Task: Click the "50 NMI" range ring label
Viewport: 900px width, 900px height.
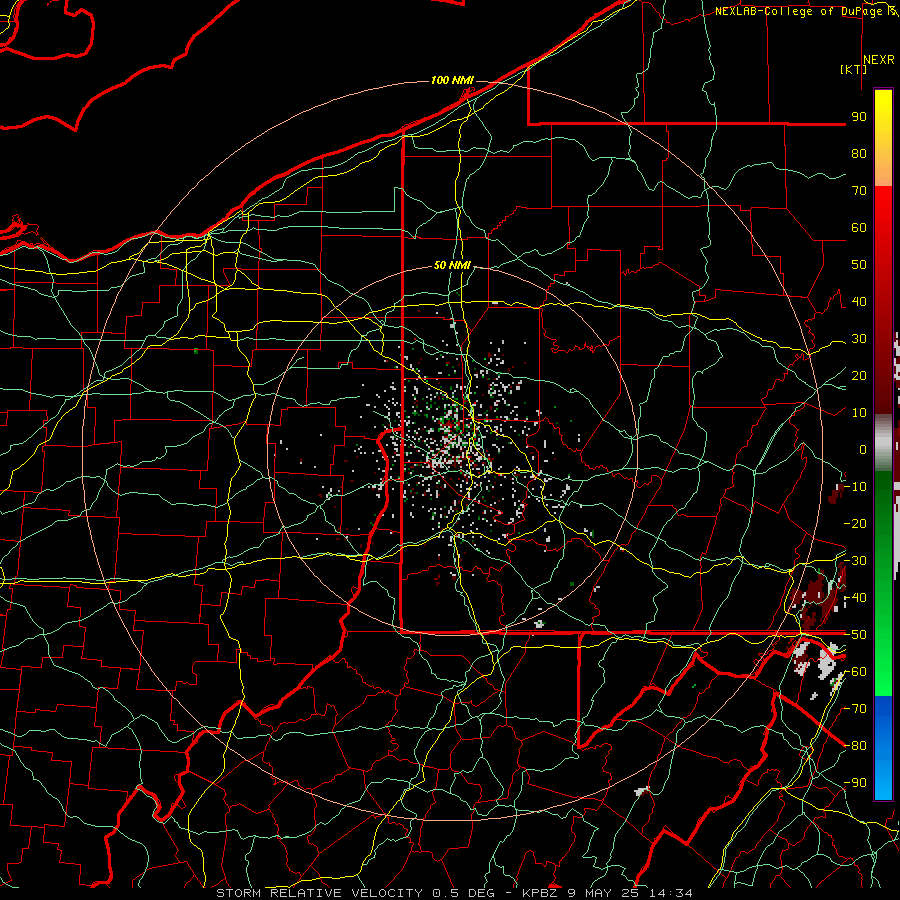Action: [452, 265]
